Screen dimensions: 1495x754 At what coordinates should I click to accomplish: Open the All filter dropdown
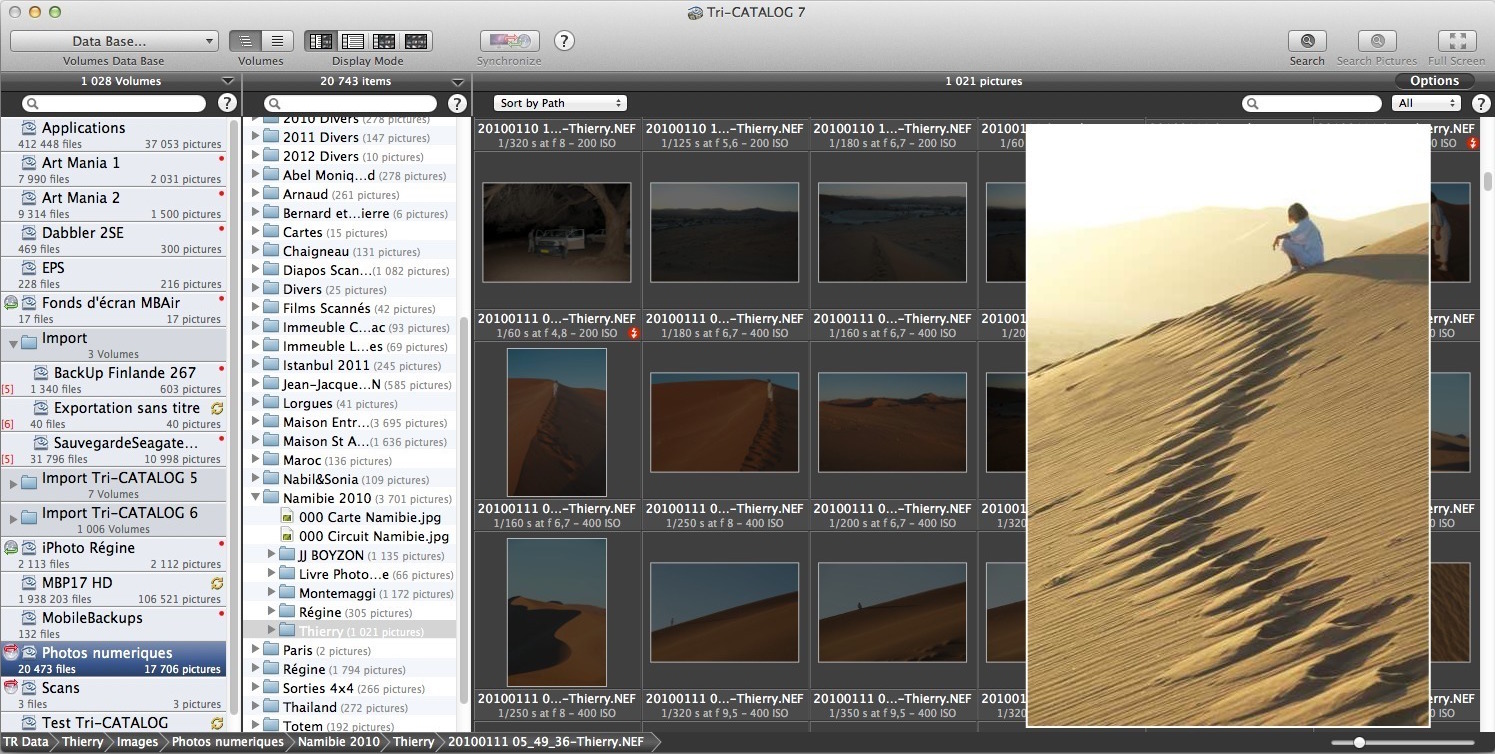click(1426, 103)
